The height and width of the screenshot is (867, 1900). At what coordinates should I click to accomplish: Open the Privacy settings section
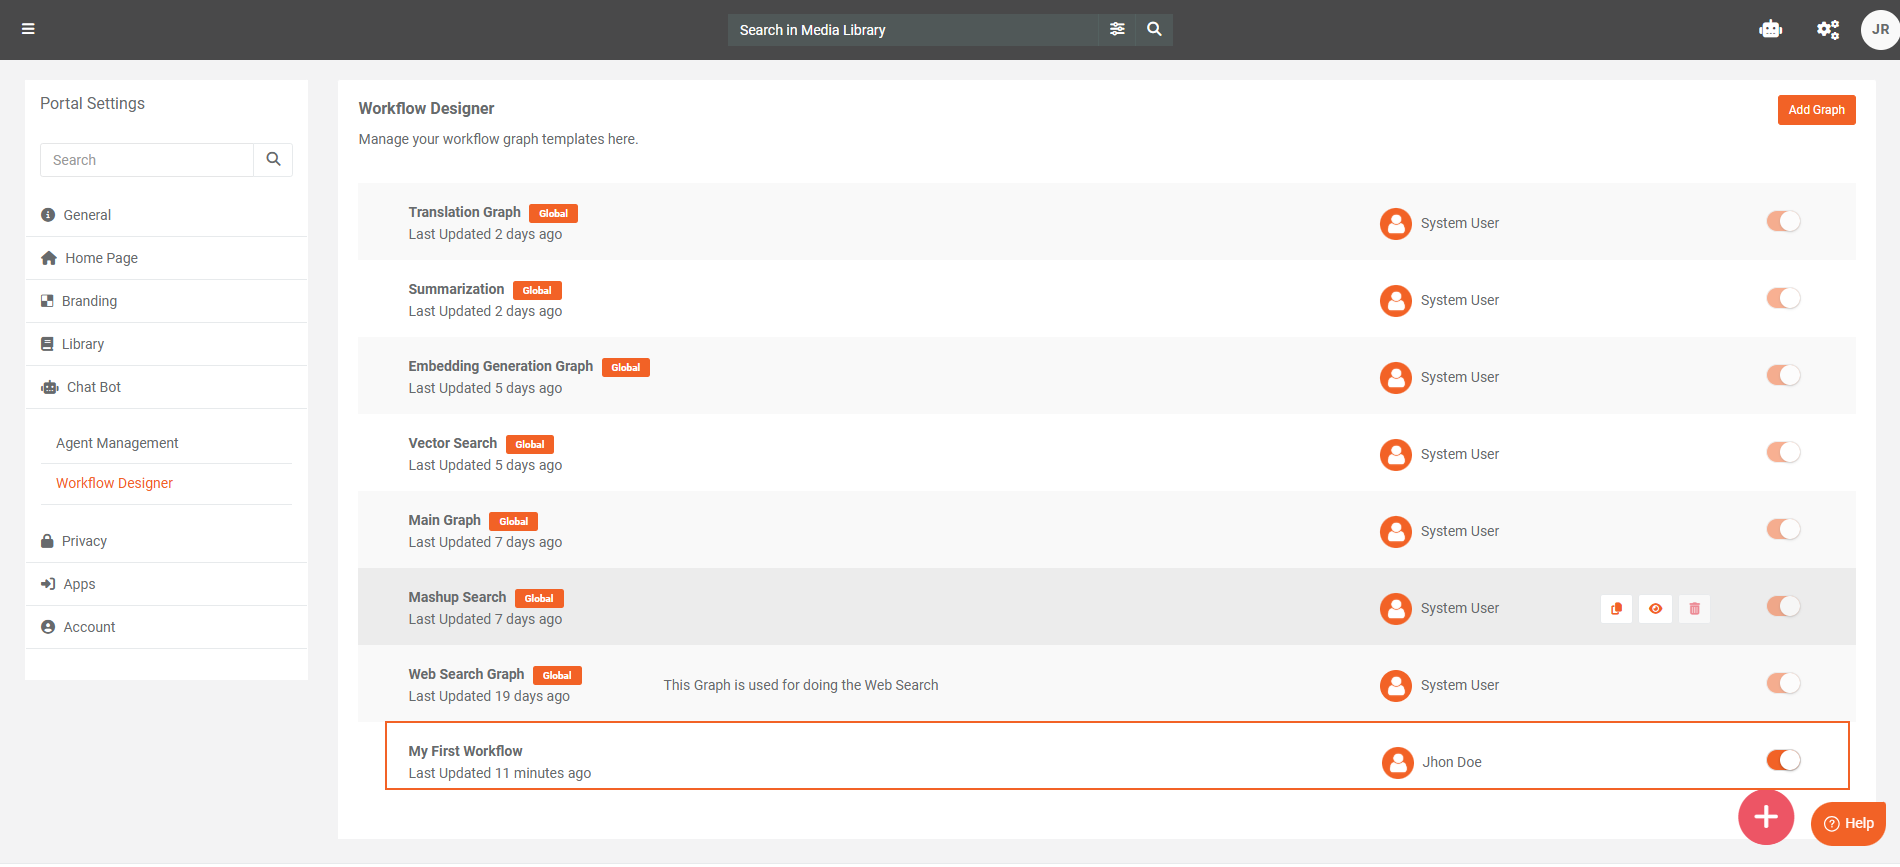(x=84, y=541)
